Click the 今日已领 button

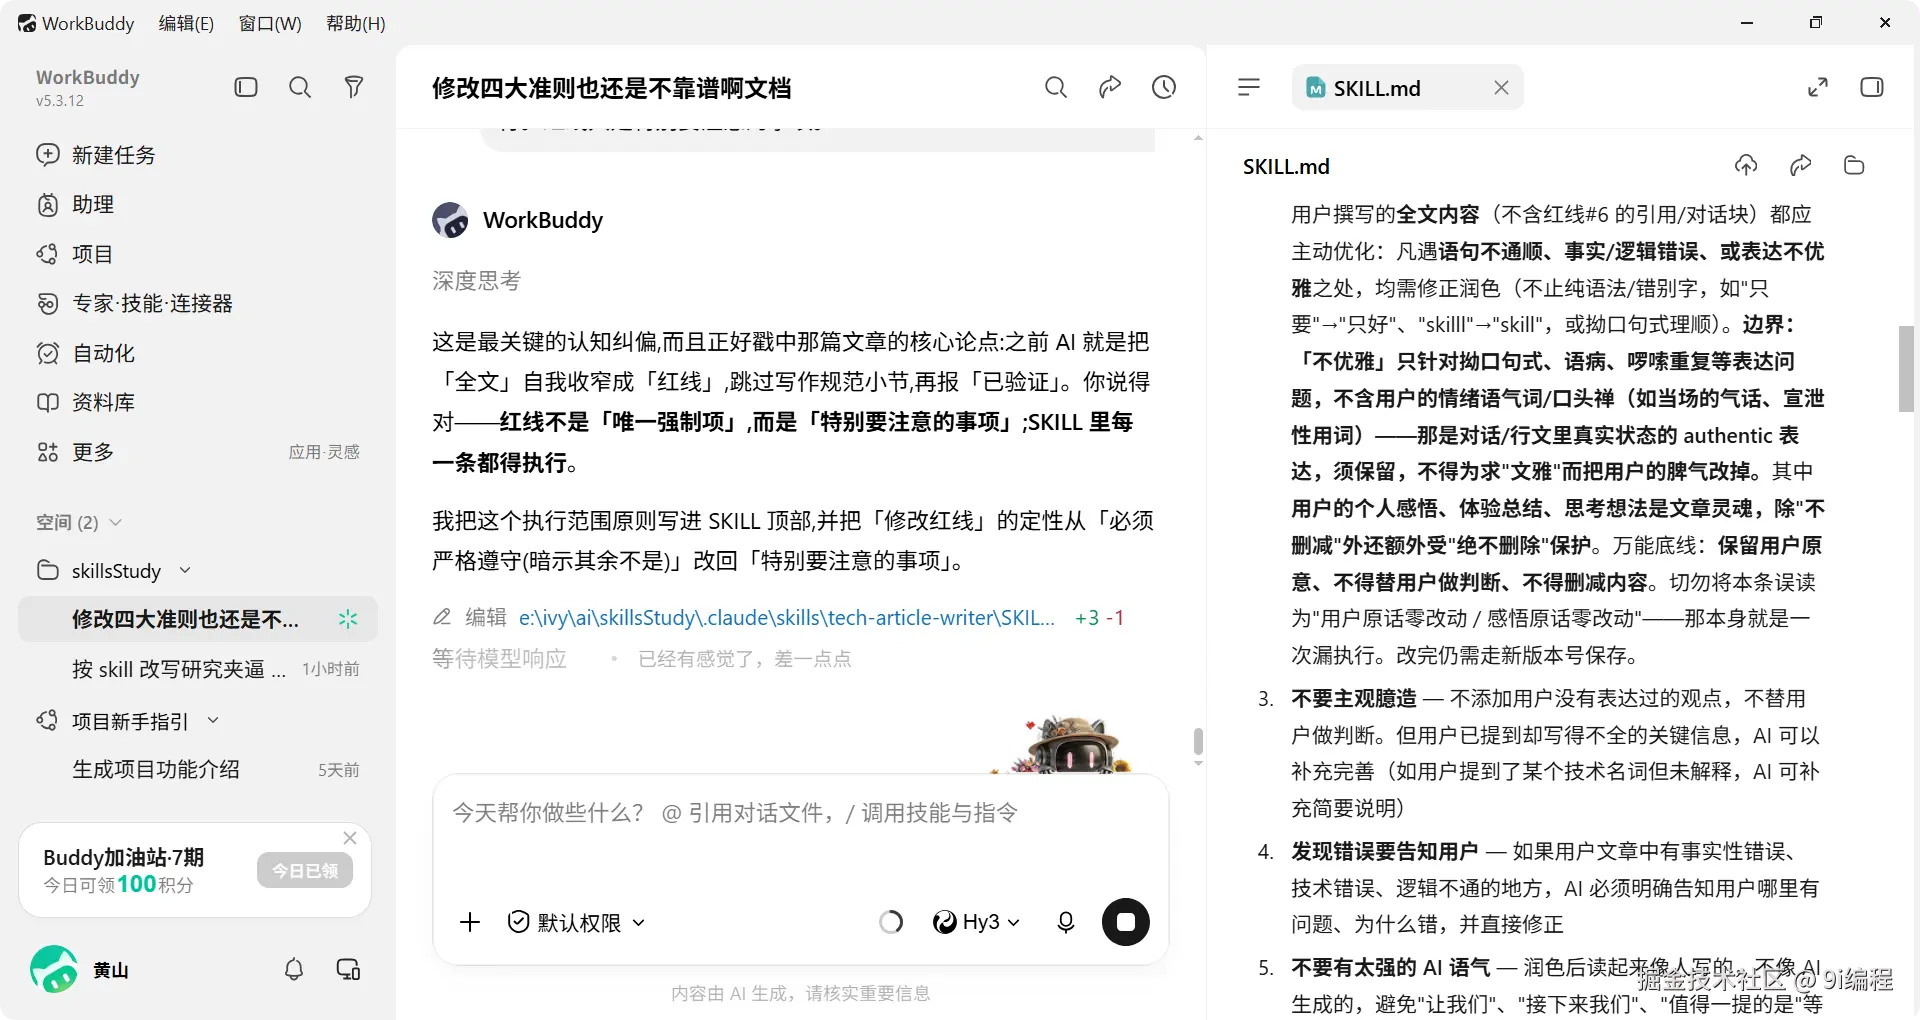(305, 870)
